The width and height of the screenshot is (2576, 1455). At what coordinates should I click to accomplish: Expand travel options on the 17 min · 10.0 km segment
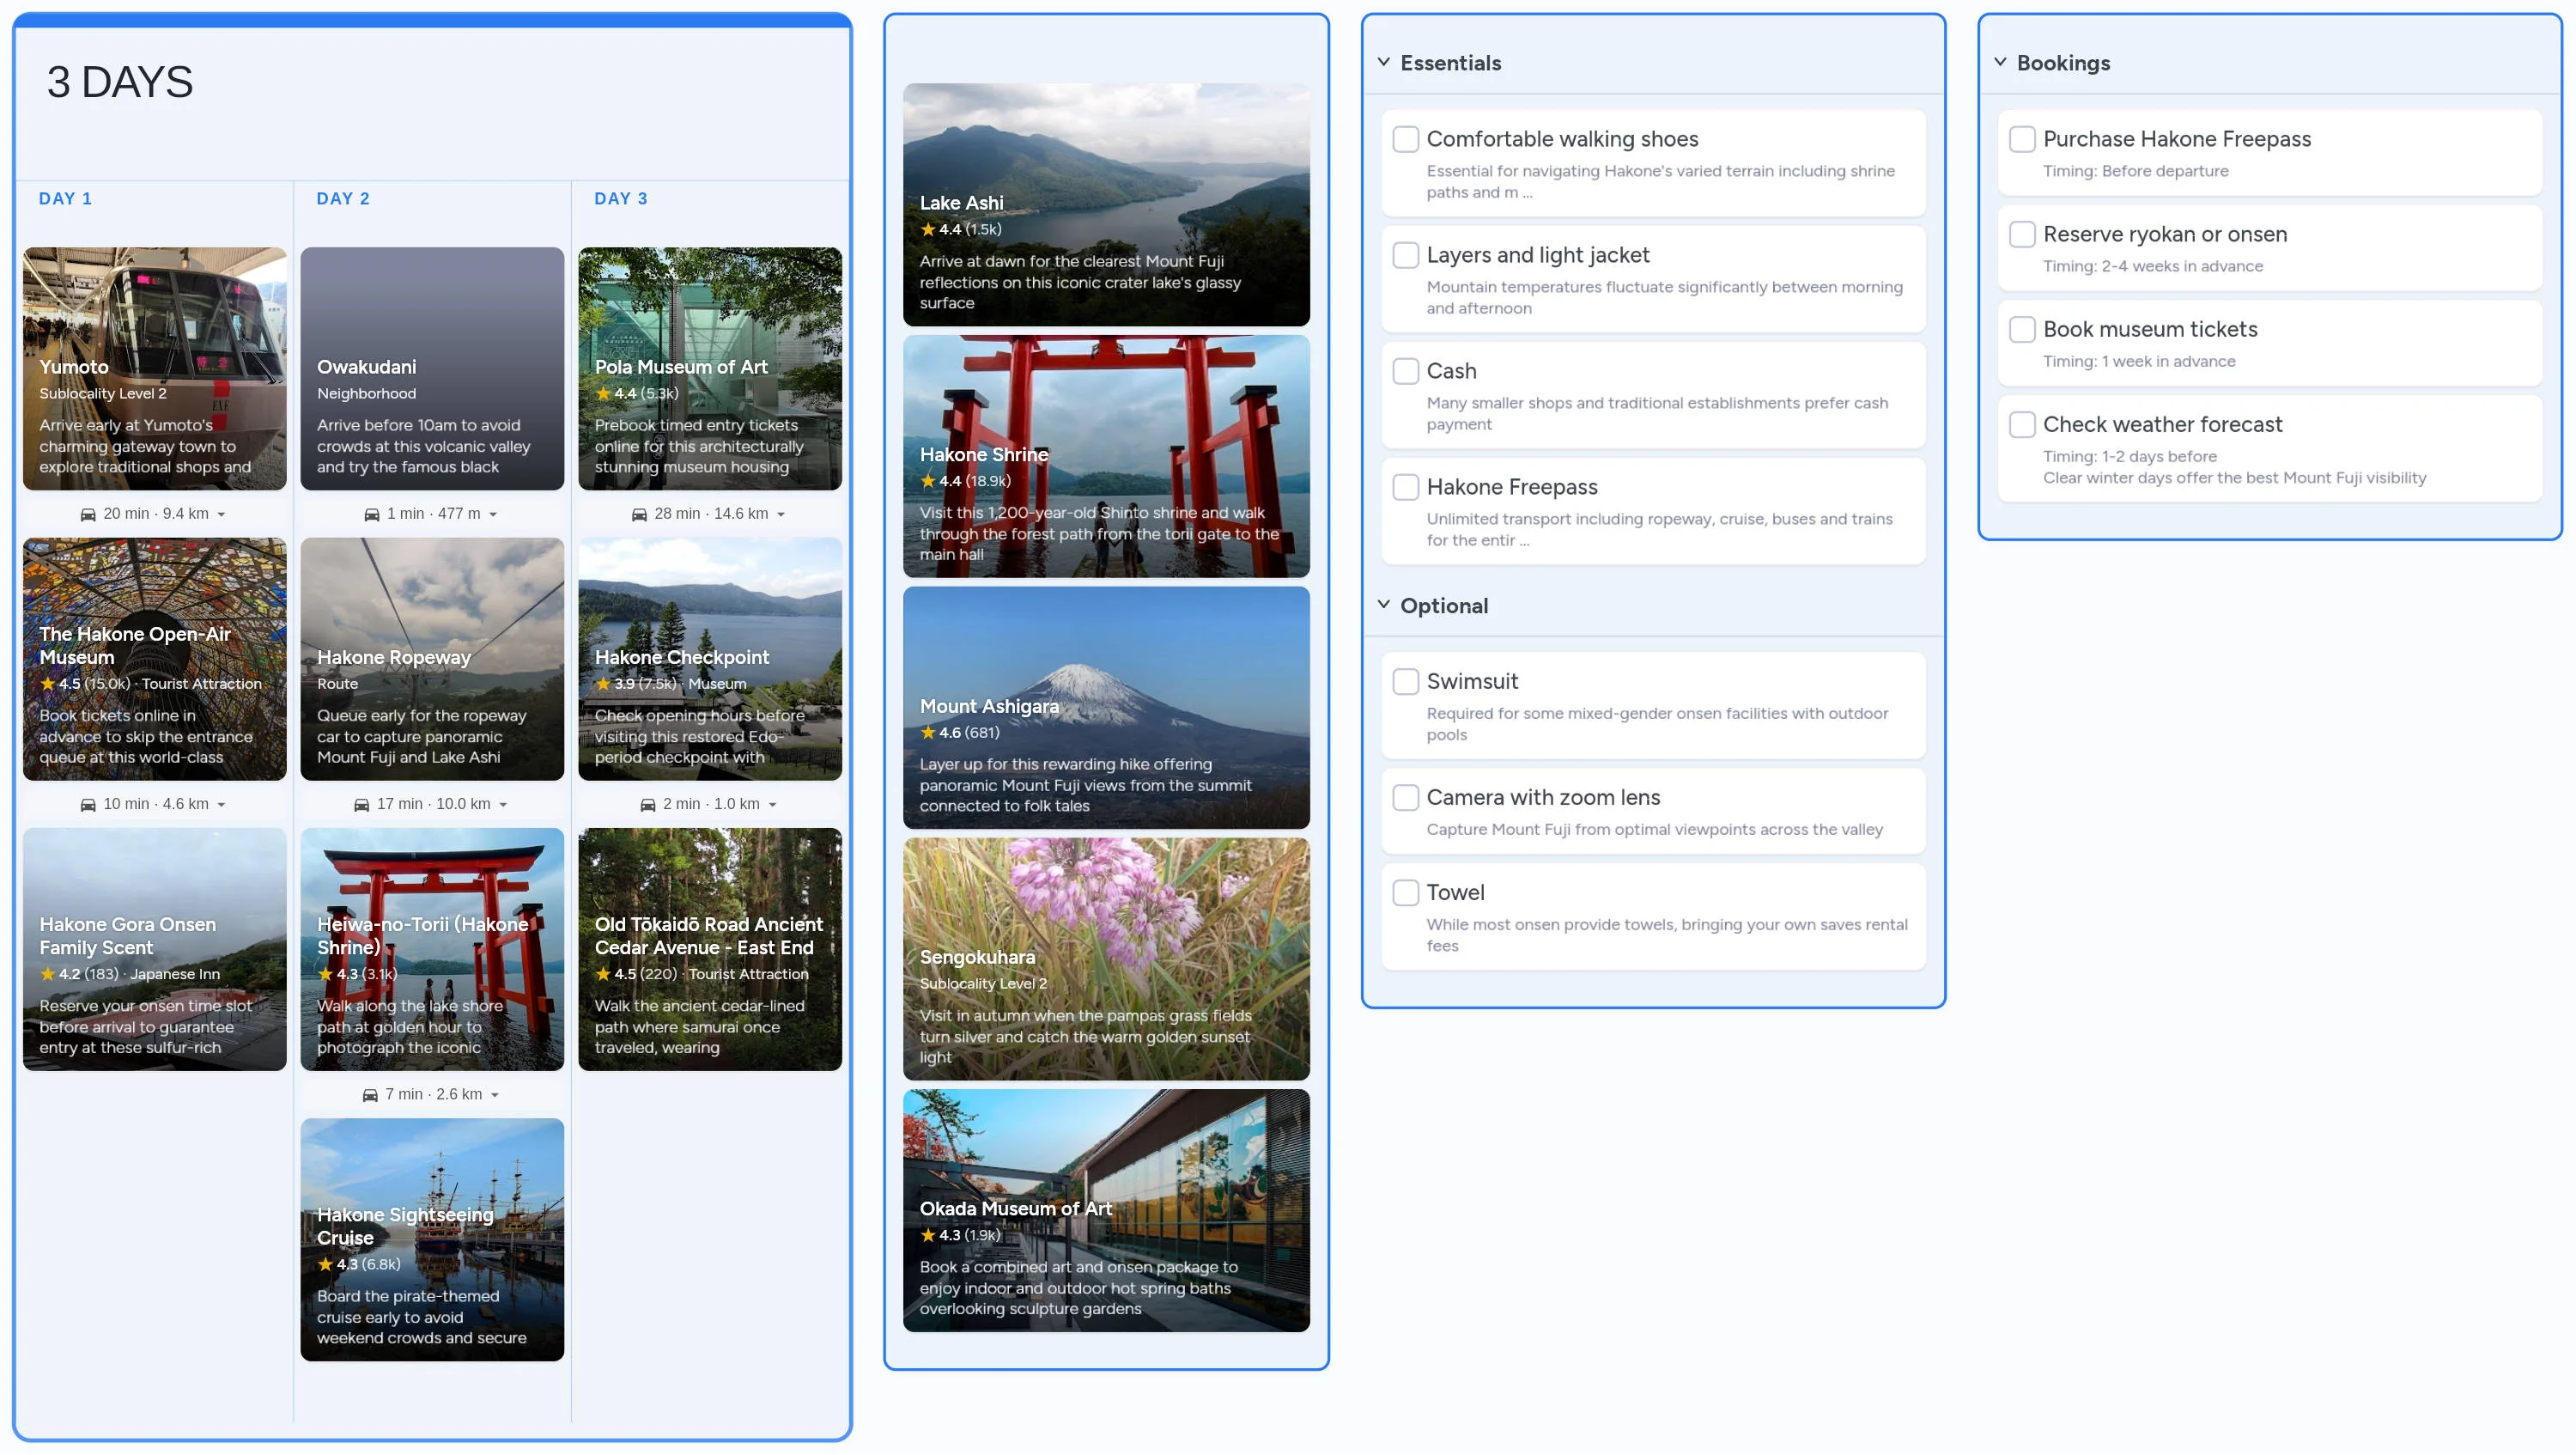503,803
